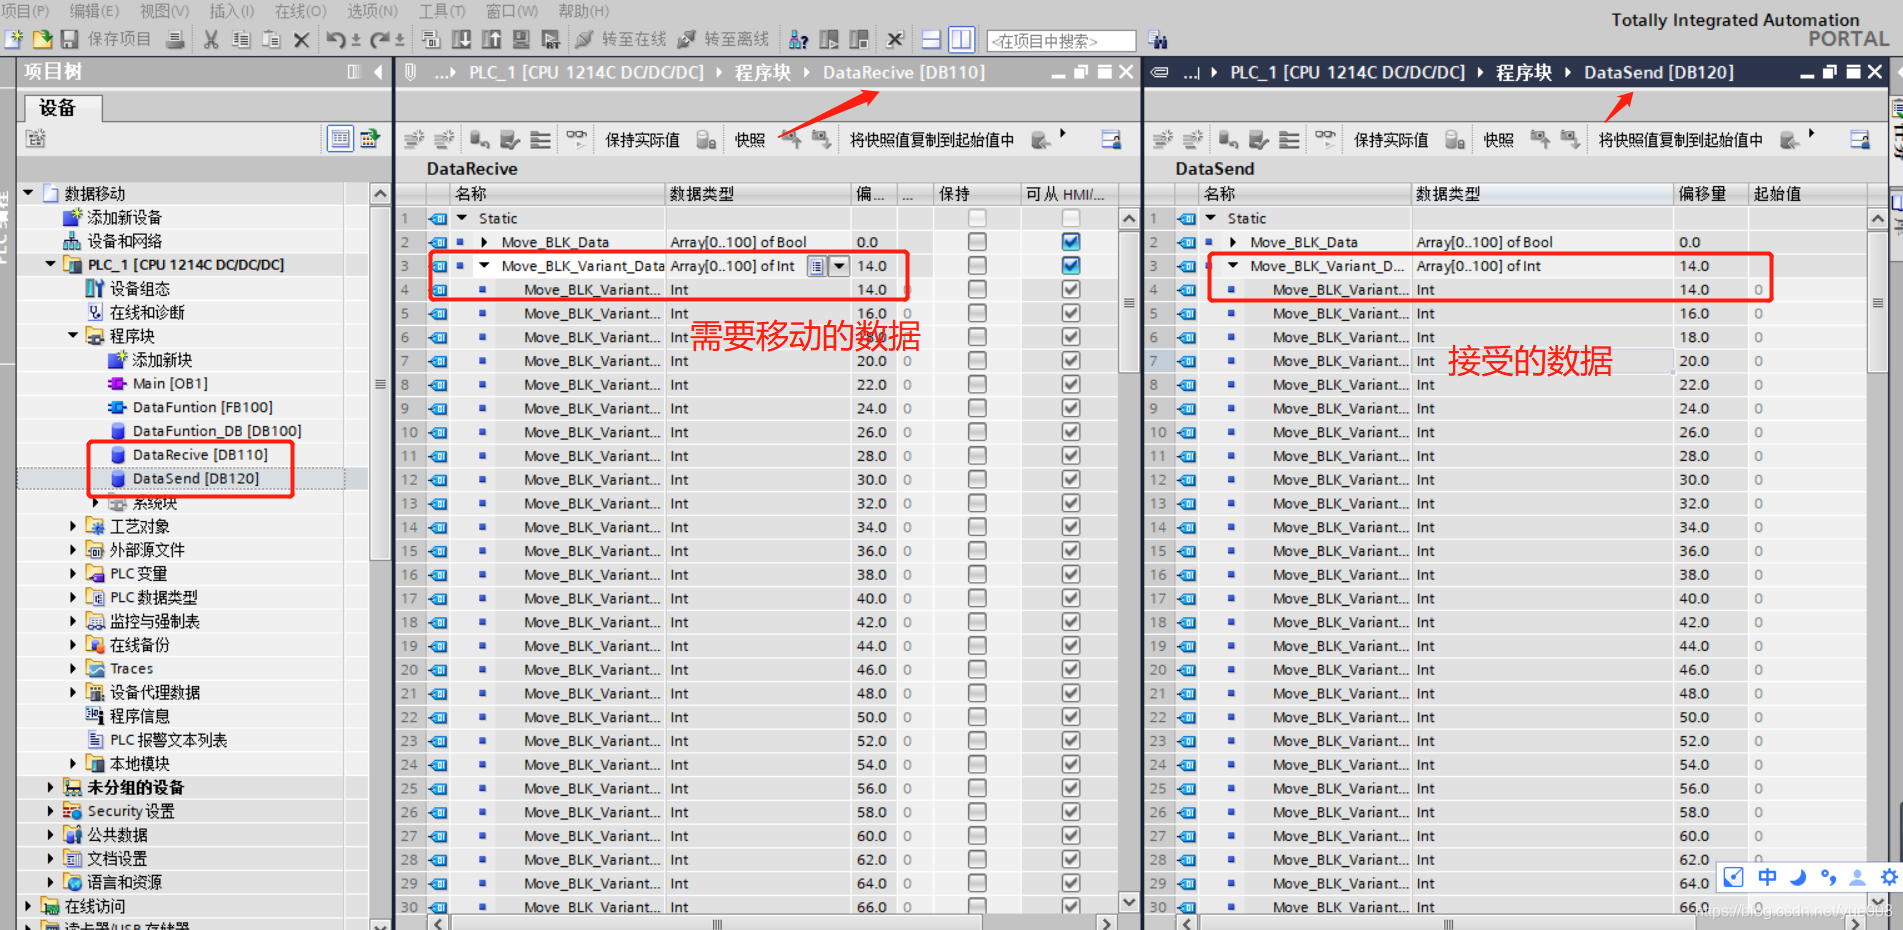Toggle HMI accessible checkbox for Move_BLK_Variant_Data array

pyautogui.click(x=1071, y=266)
